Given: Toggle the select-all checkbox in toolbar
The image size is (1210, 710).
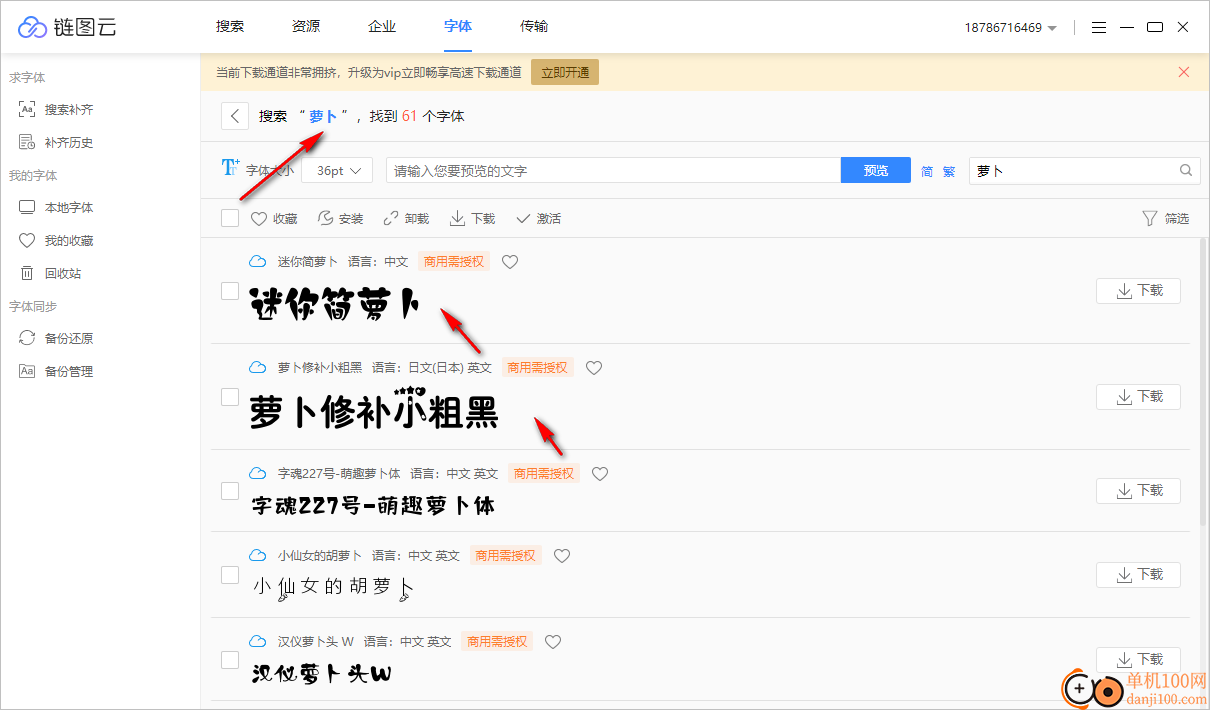Looking at the screenshot, I should pyautogui.click(x=230, y=217).
